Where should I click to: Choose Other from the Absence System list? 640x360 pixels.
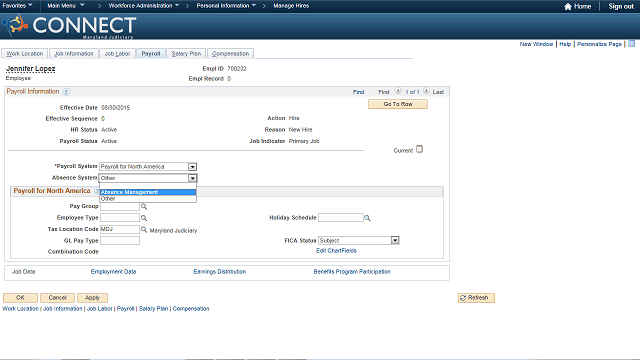[x=148, y=199]
